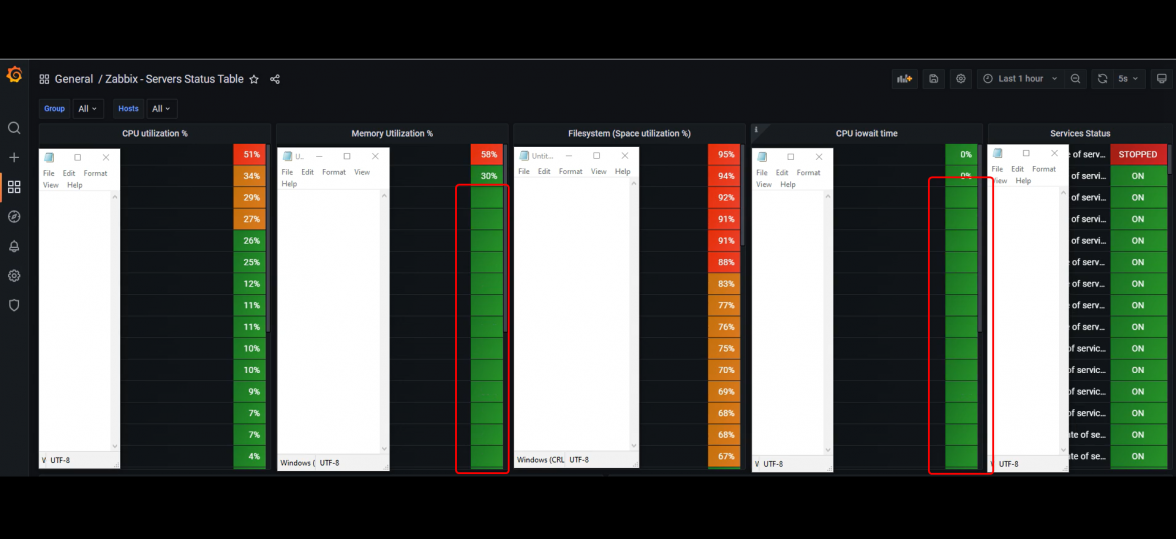Click the 4% CPU utilization cell
Image resolution: width=1176 pixels, height=539 pixels.
[249, 457]
